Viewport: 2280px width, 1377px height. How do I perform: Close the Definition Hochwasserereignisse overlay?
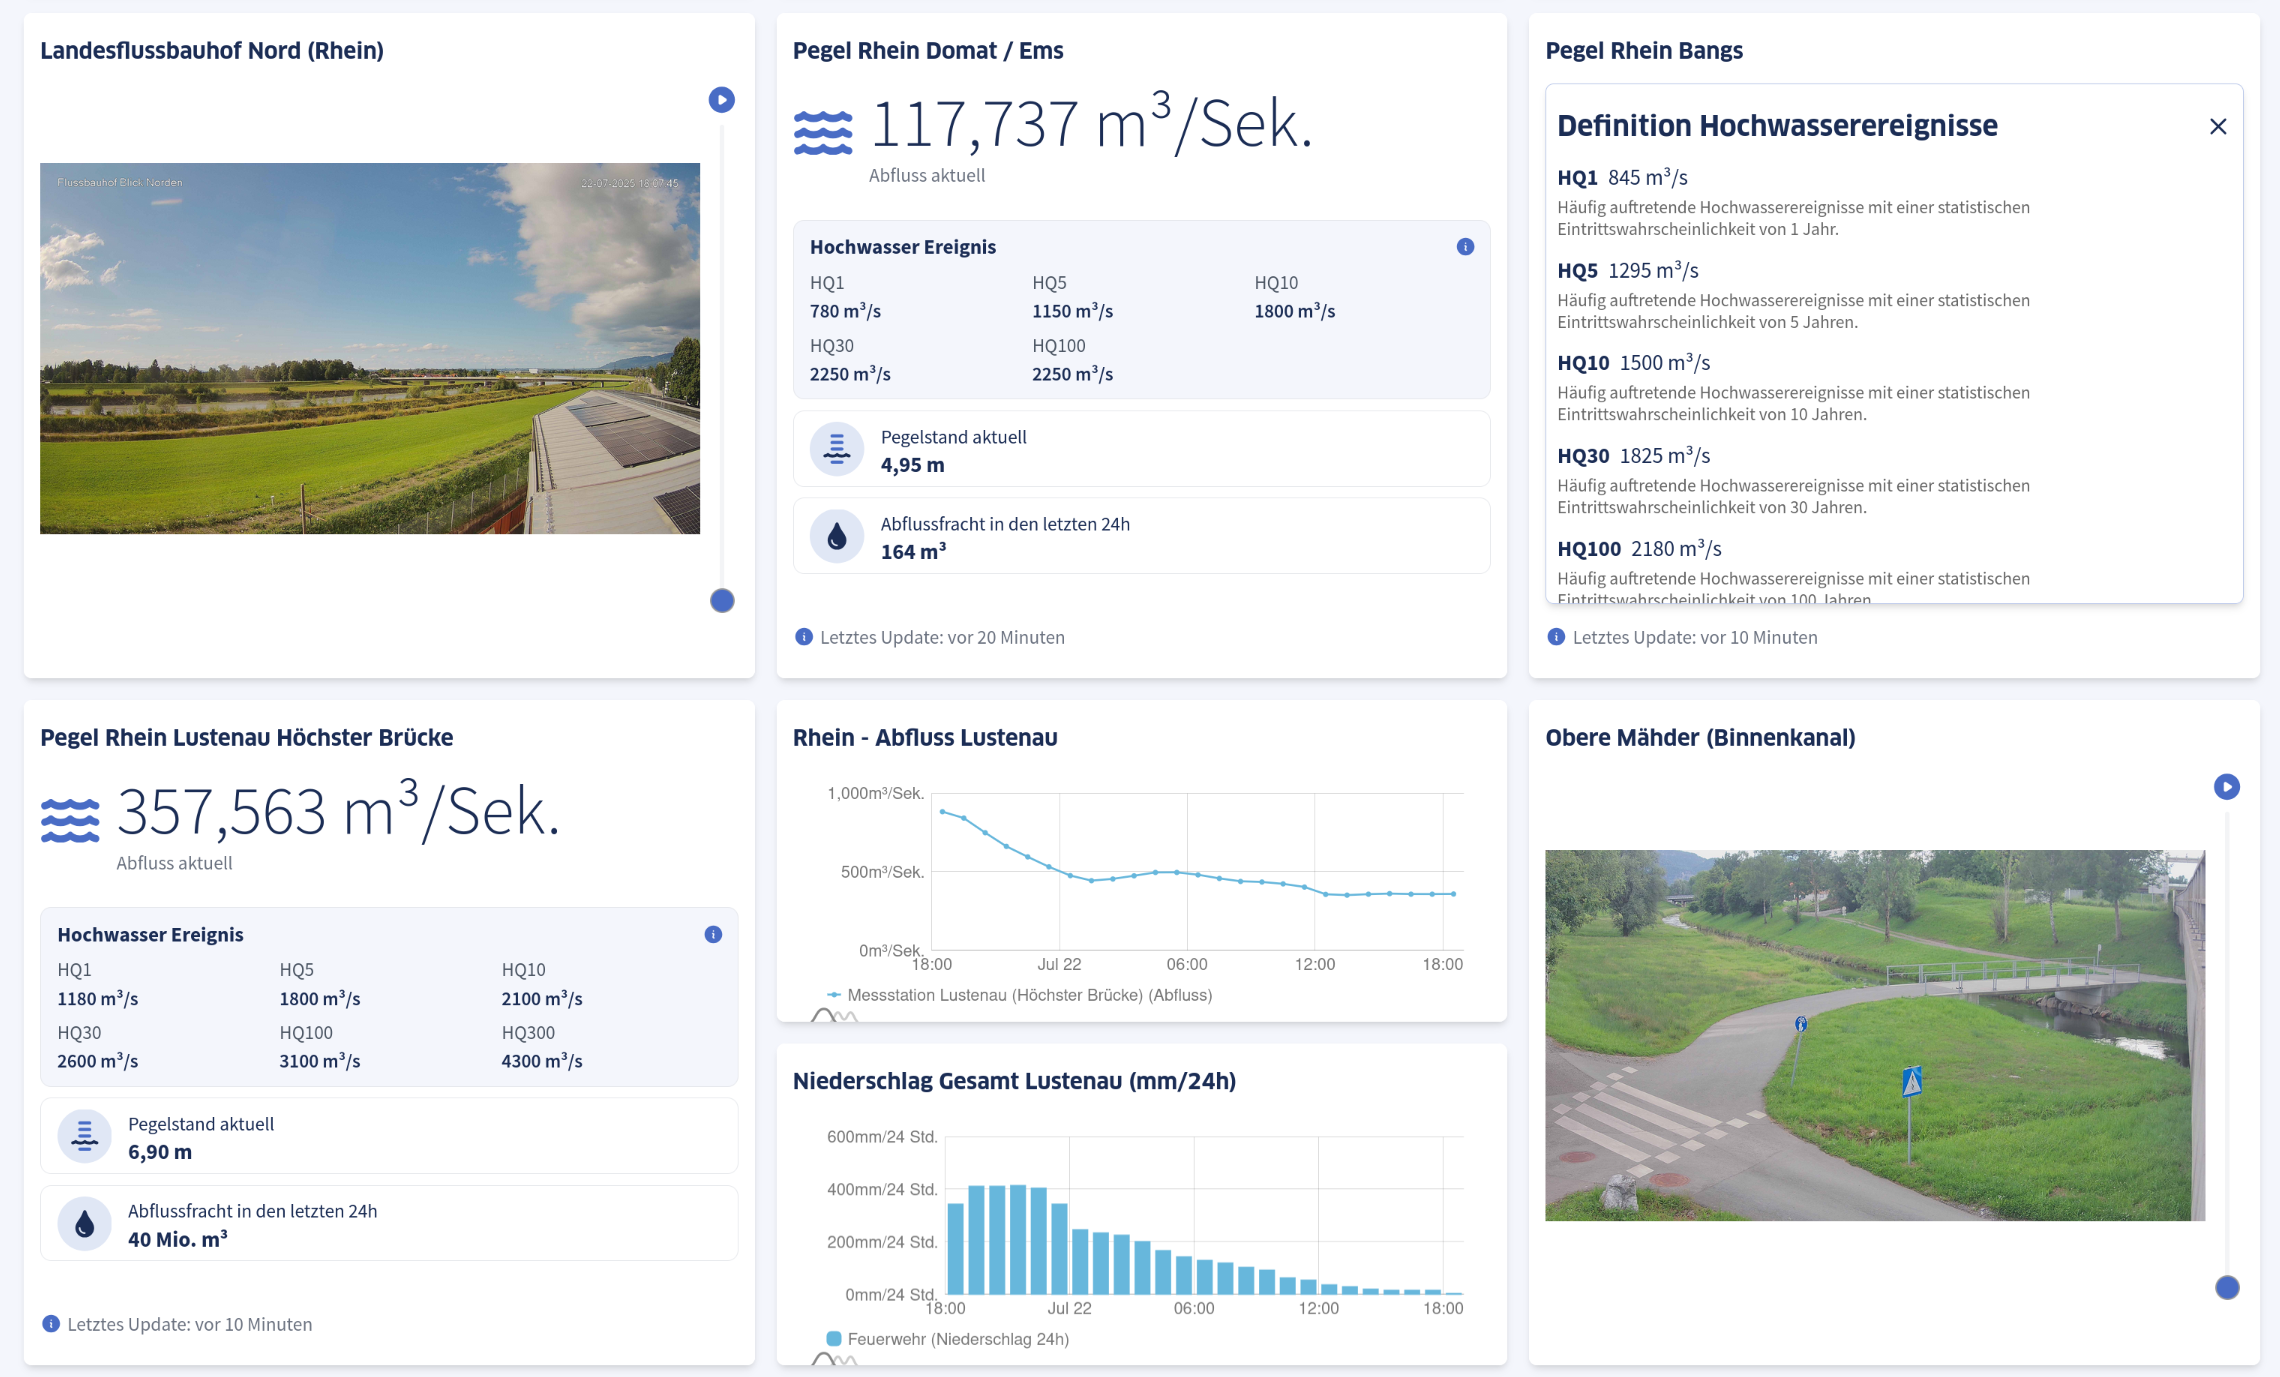click(x=2218, y=126)
